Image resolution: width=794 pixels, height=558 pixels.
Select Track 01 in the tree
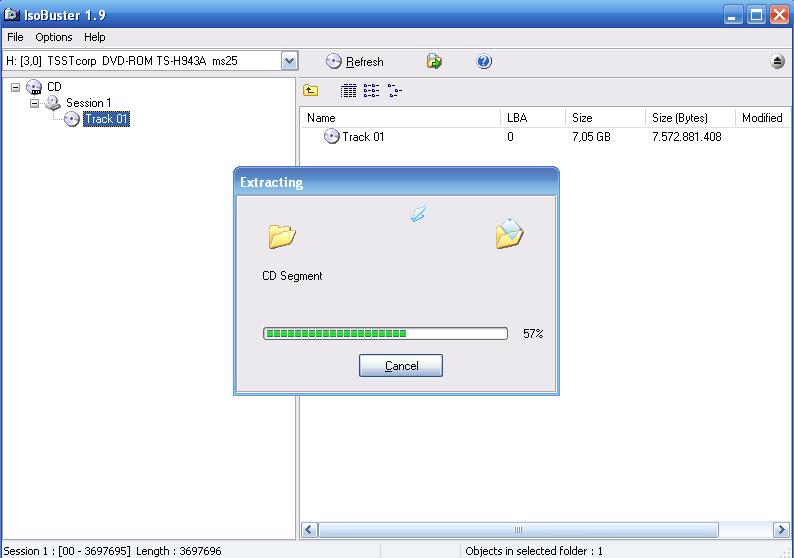click(106, 119)
